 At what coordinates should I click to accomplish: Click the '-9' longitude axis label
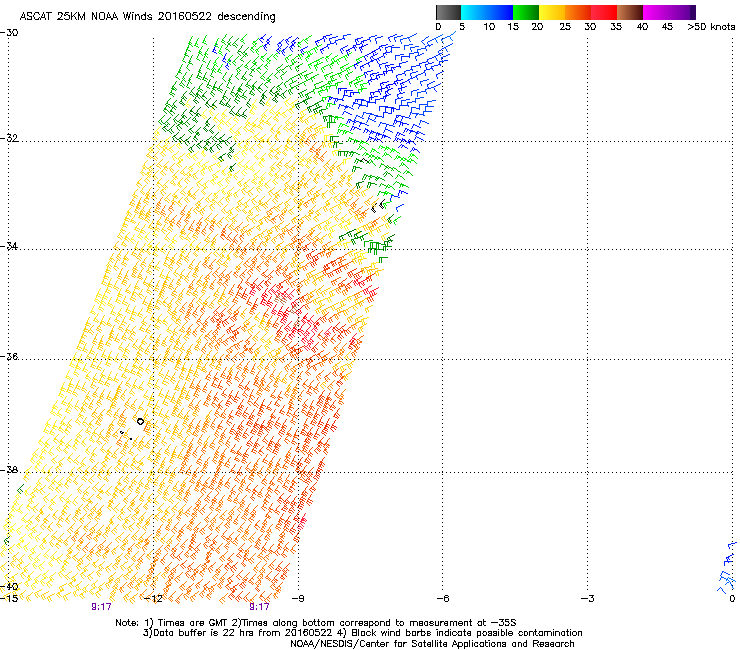(x=298, y=599)
